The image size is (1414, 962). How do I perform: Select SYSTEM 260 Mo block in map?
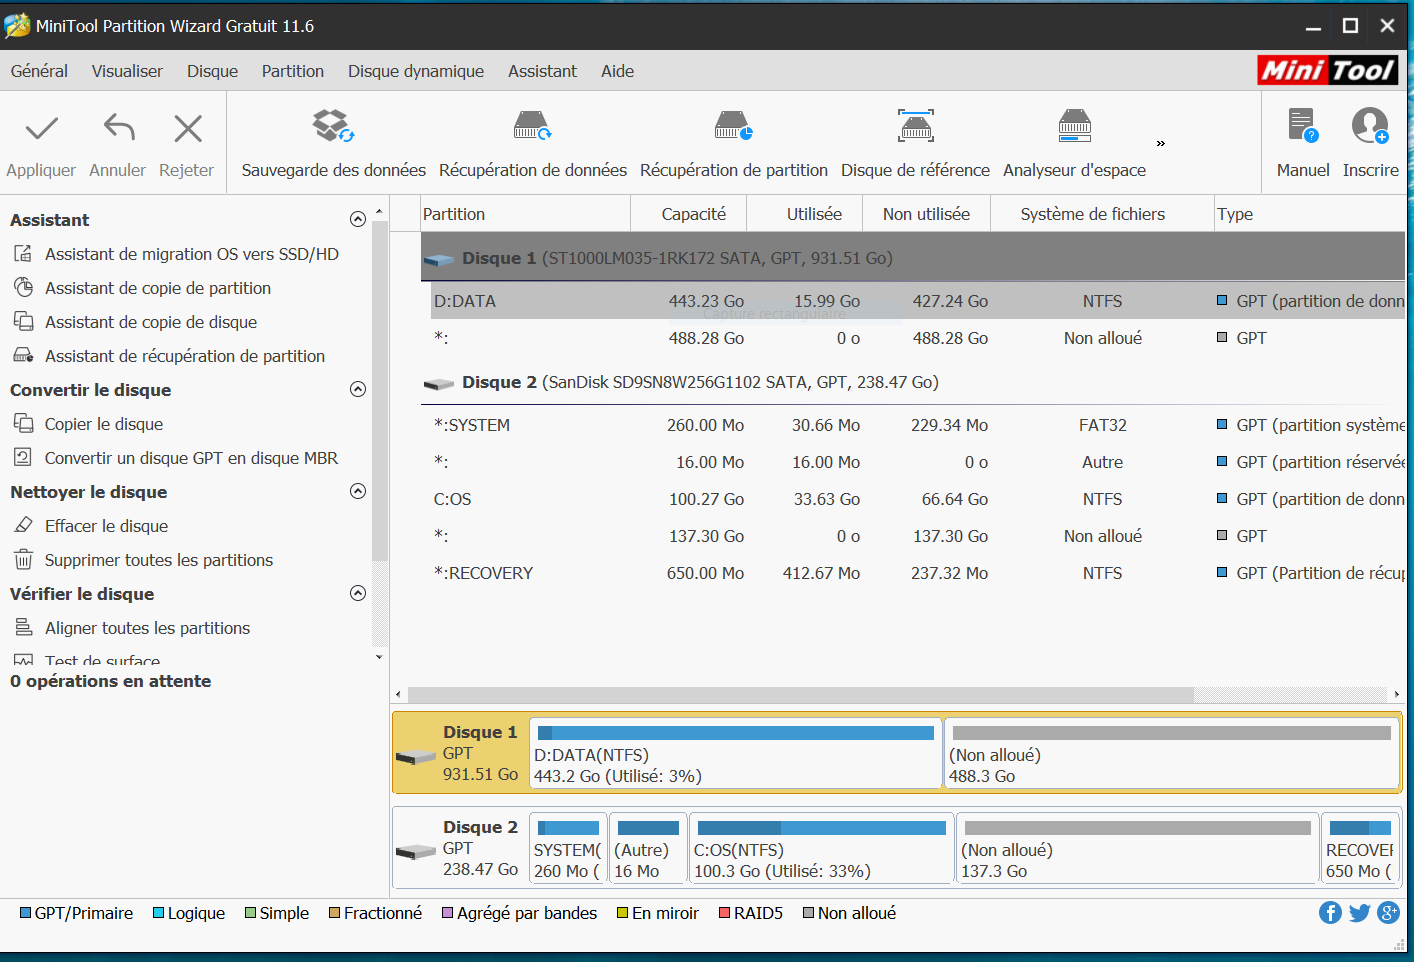coord(568,848)
